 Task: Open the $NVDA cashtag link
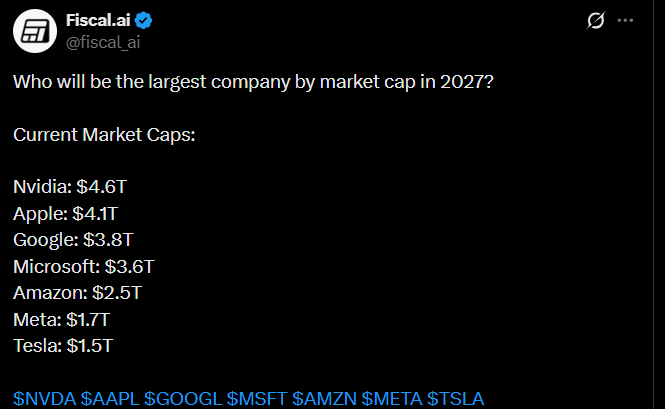pyautogui.click(x=43, y=399)
